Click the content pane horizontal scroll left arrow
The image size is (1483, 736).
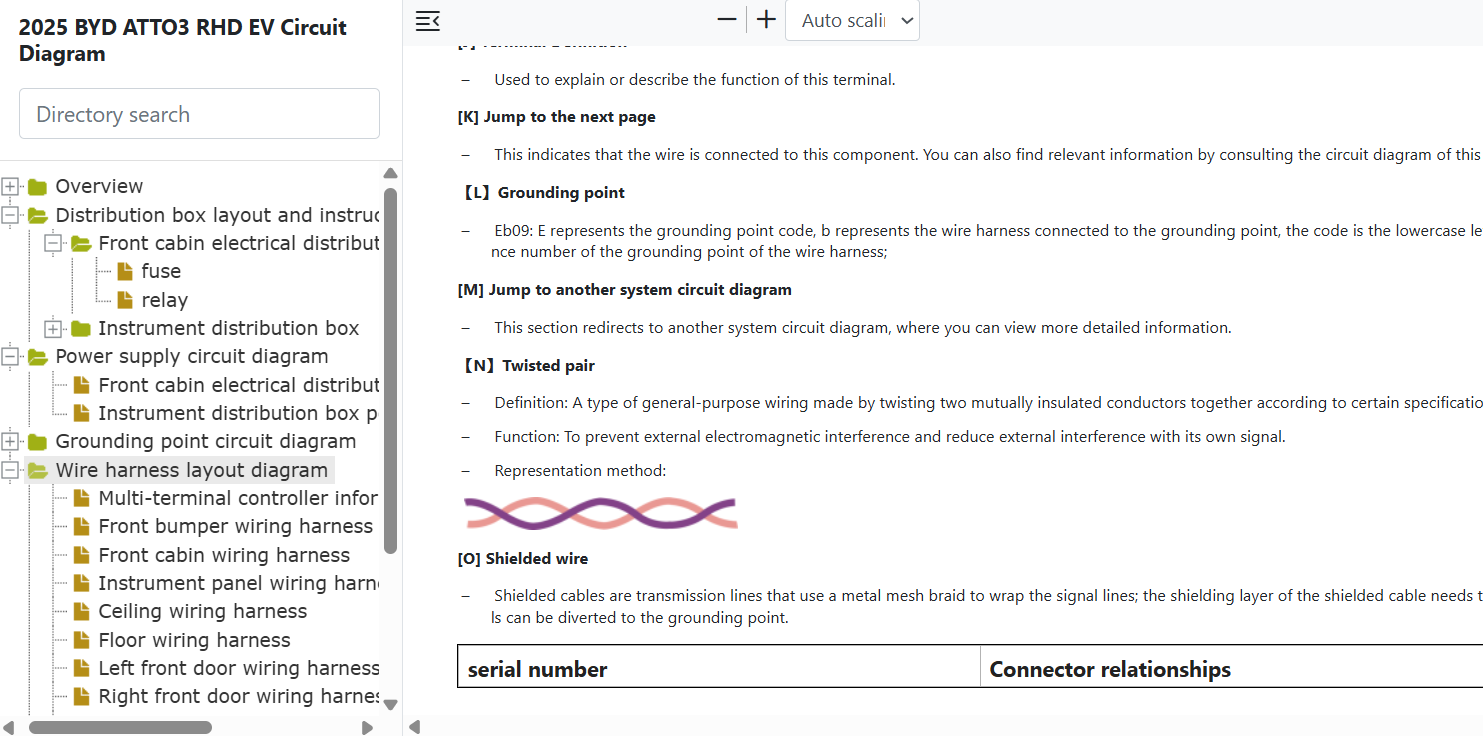point(415,727)
